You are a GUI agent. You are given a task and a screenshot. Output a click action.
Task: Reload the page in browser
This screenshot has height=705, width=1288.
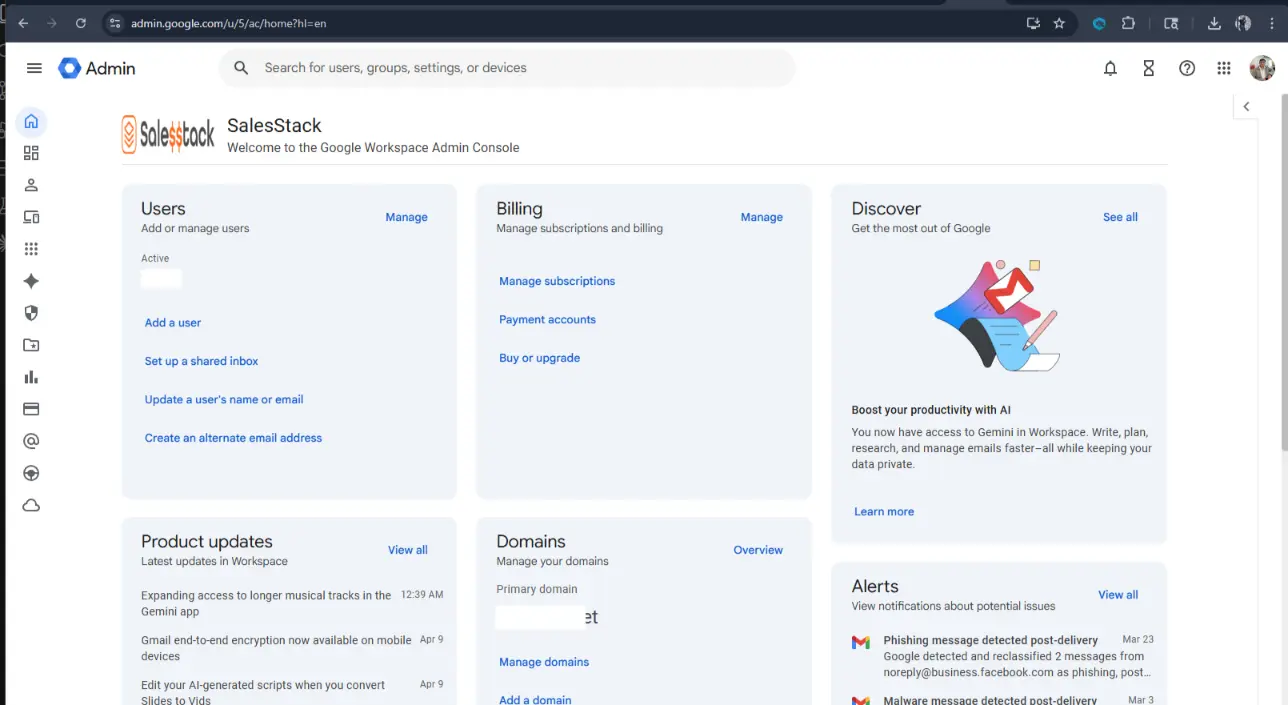[80, 23]
